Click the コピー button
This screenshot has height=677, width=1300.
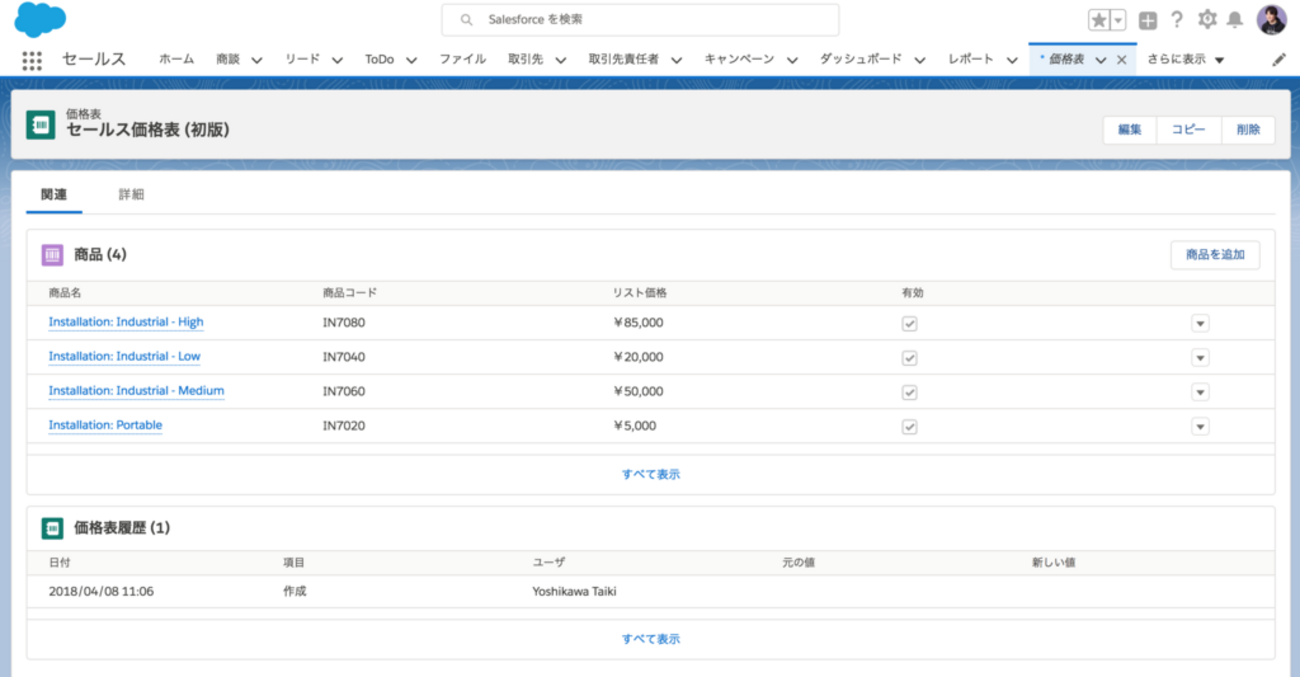point(1189,130)
